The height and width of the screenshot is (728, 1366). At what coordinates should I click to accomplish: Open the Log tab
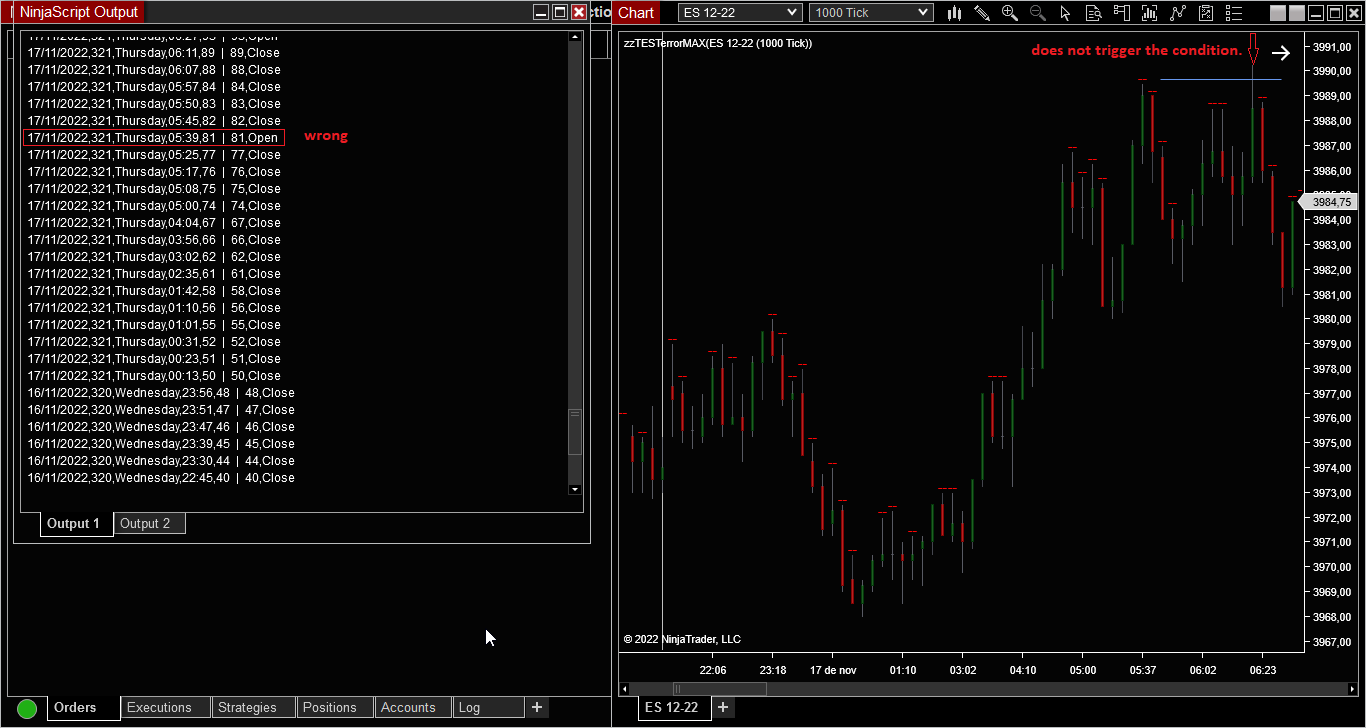click(x=489, y=708)
